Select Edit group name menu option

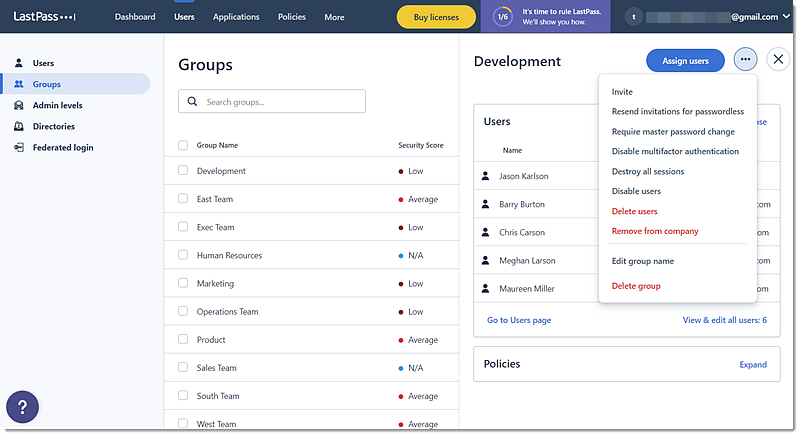[x=642, y=261]
